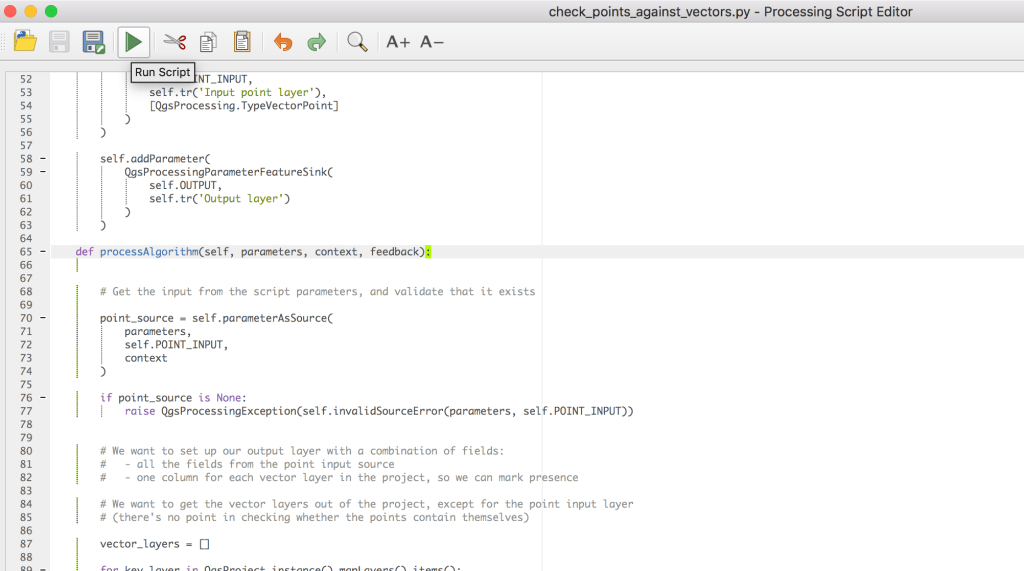Click the Paste clipboard icon
This screenshot has width=1024, height=571.
tap(241, 42)
